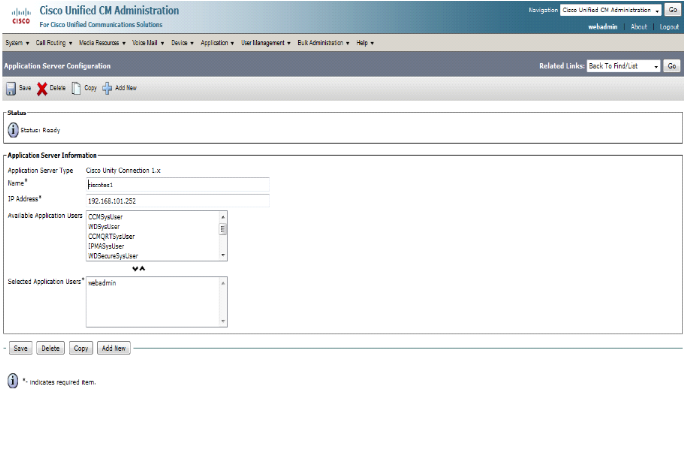The width and height of the screenshot is (684, 455).
Task: Click the Status: Ready text
Action: point(40,130)
